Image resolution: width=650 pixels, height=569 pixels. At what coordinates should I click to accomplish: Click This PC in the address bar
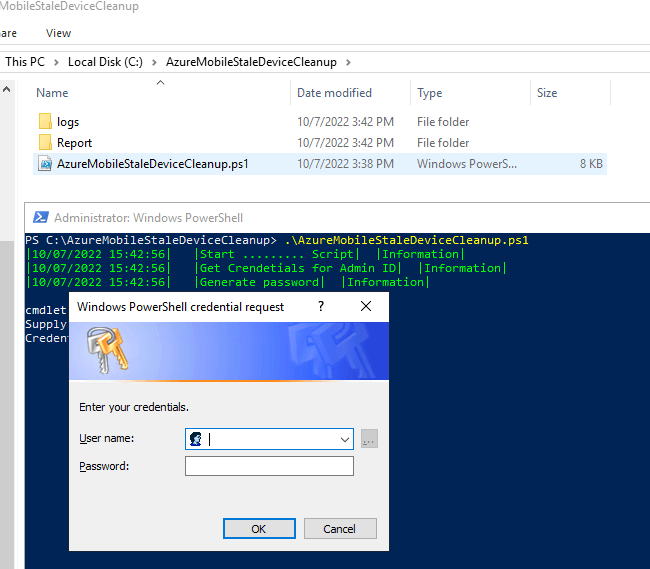(x=25, y=62)
